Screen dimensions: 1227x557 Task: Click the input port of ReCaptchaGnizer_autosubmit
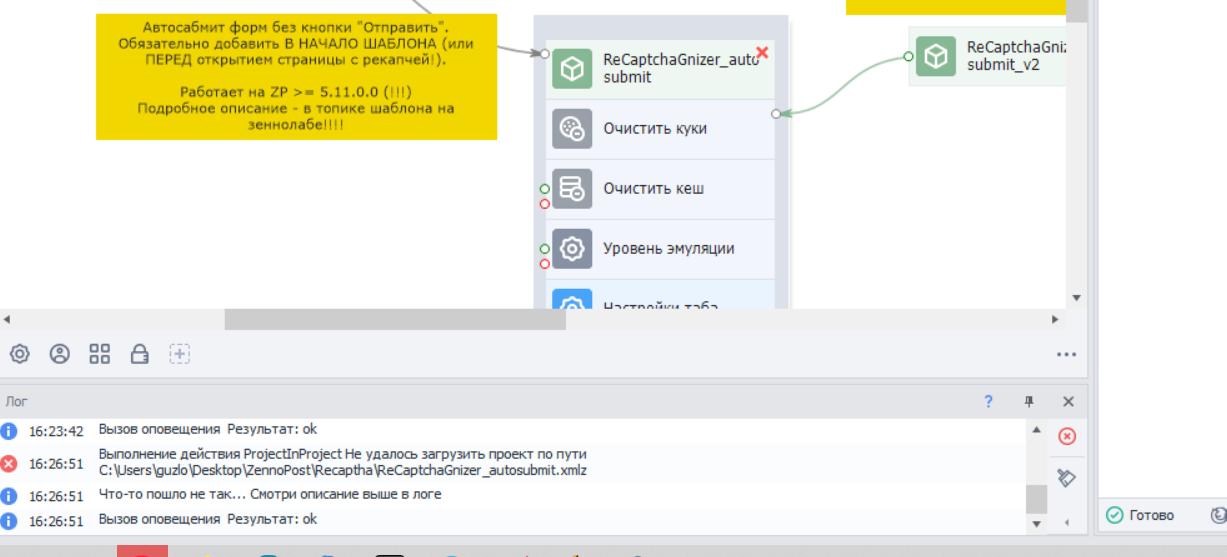point(545,54)
